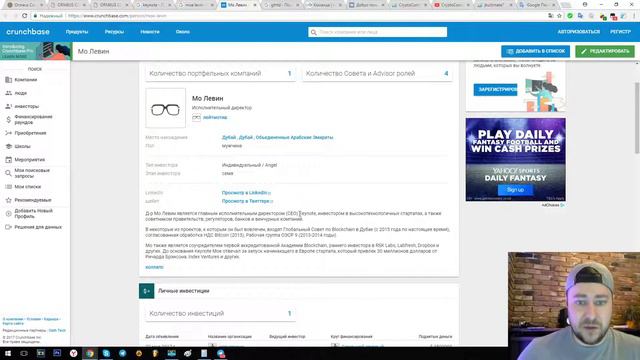Click Sign up in Yahoo ad
This screenshot has width=640, height=360.
(515, 190)
